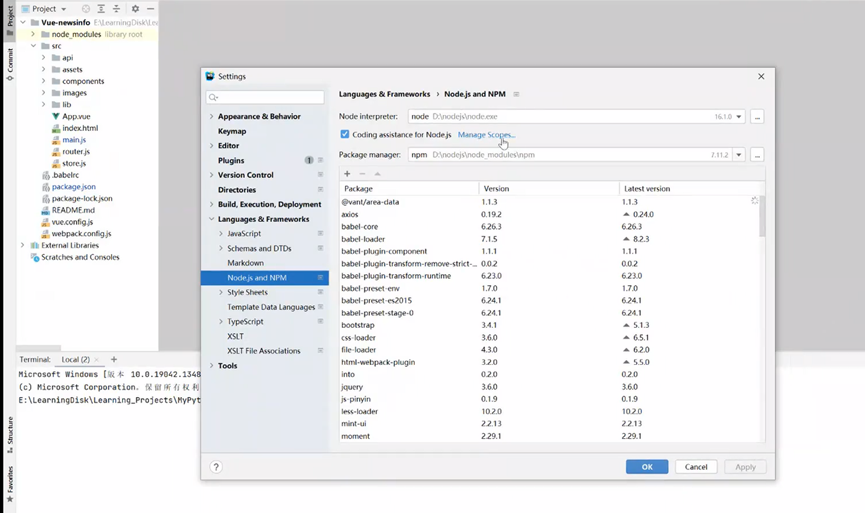
Task: Remove package with minus icon
Action: [362, 174]
